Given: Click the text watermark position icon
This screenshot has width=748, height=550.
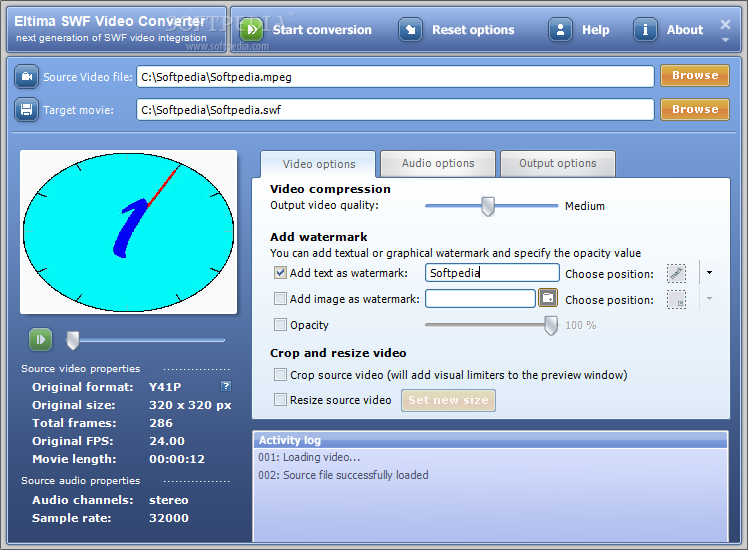Looking at the screenshot, I should coord(676,273).
